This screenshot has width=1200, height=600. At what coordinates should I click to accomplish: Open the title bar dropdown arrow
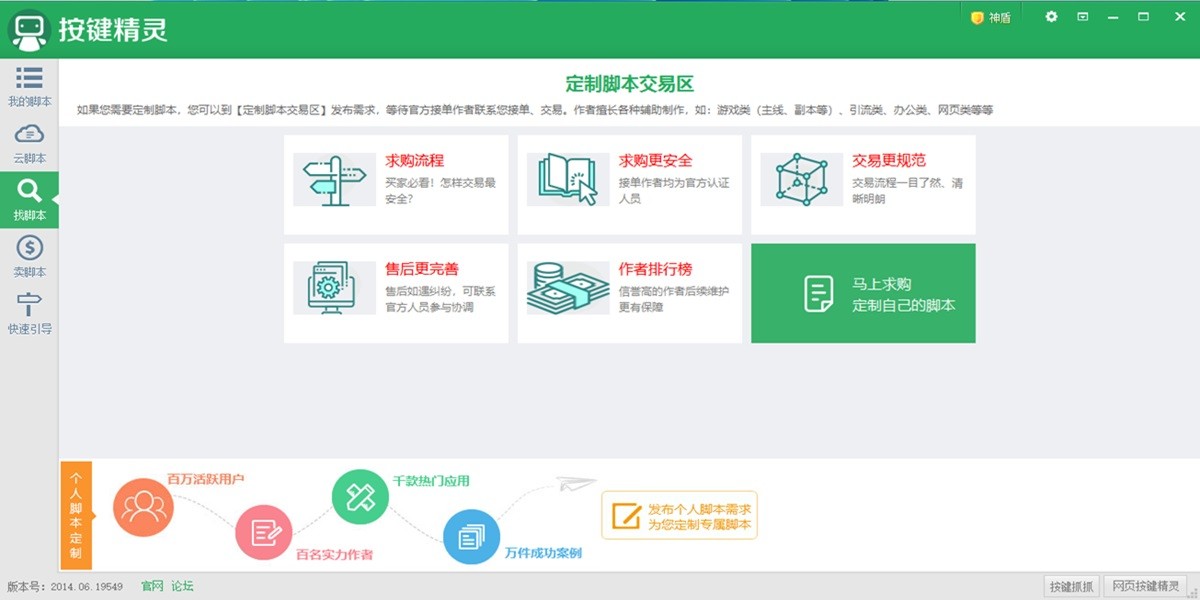coord(1083,17)
